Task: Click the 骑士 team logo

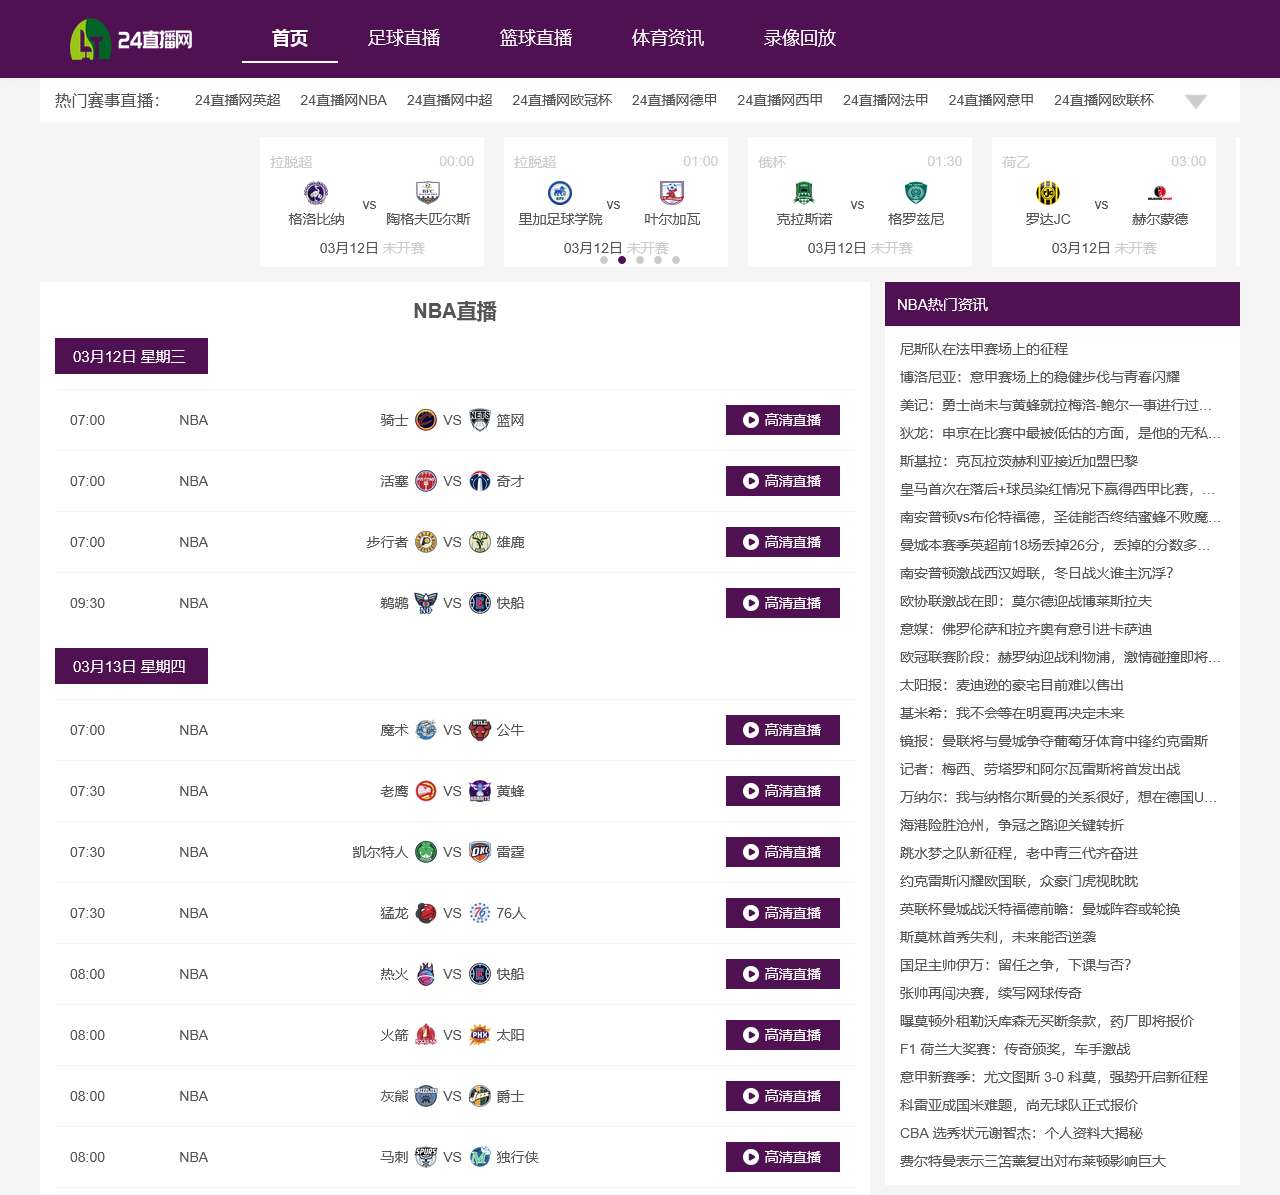Action: pyautogui.click(x=426, y=420)
